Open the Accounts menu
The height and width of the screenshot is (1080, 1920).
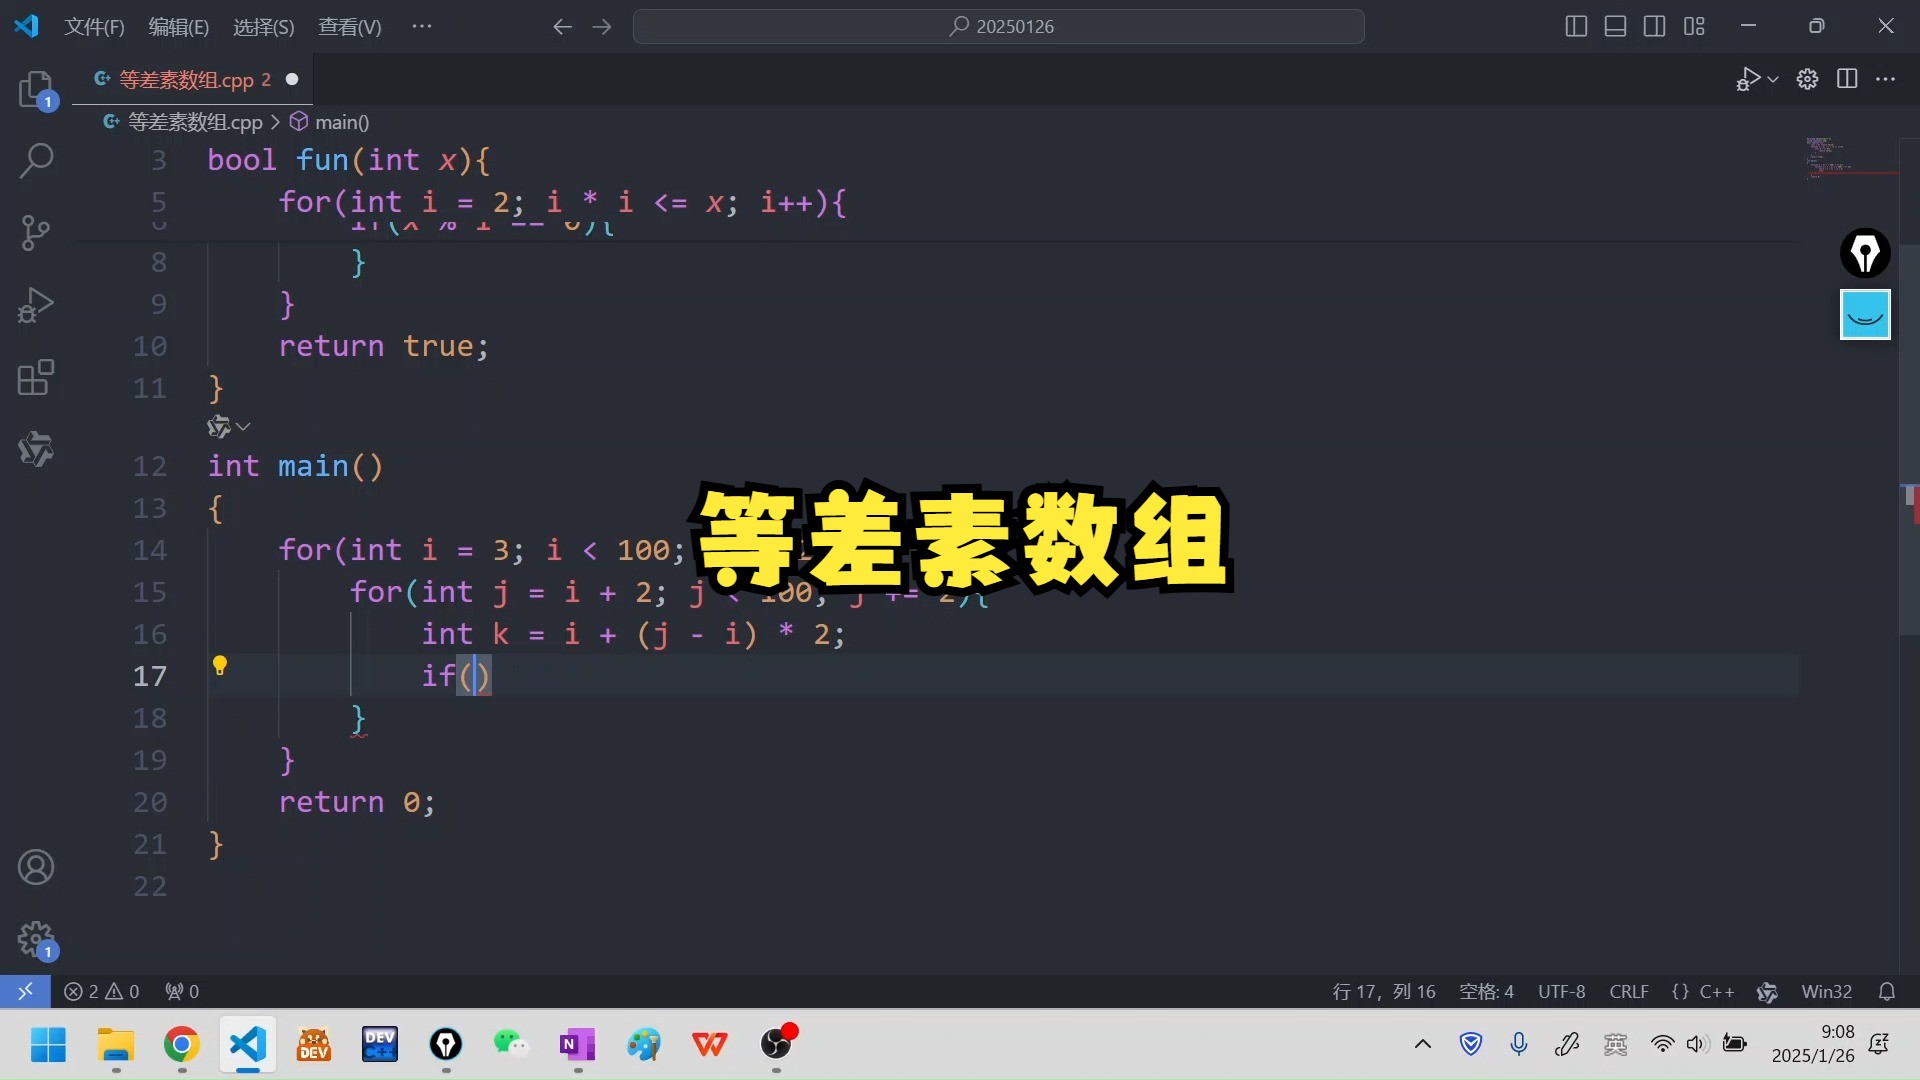point(37,867)
